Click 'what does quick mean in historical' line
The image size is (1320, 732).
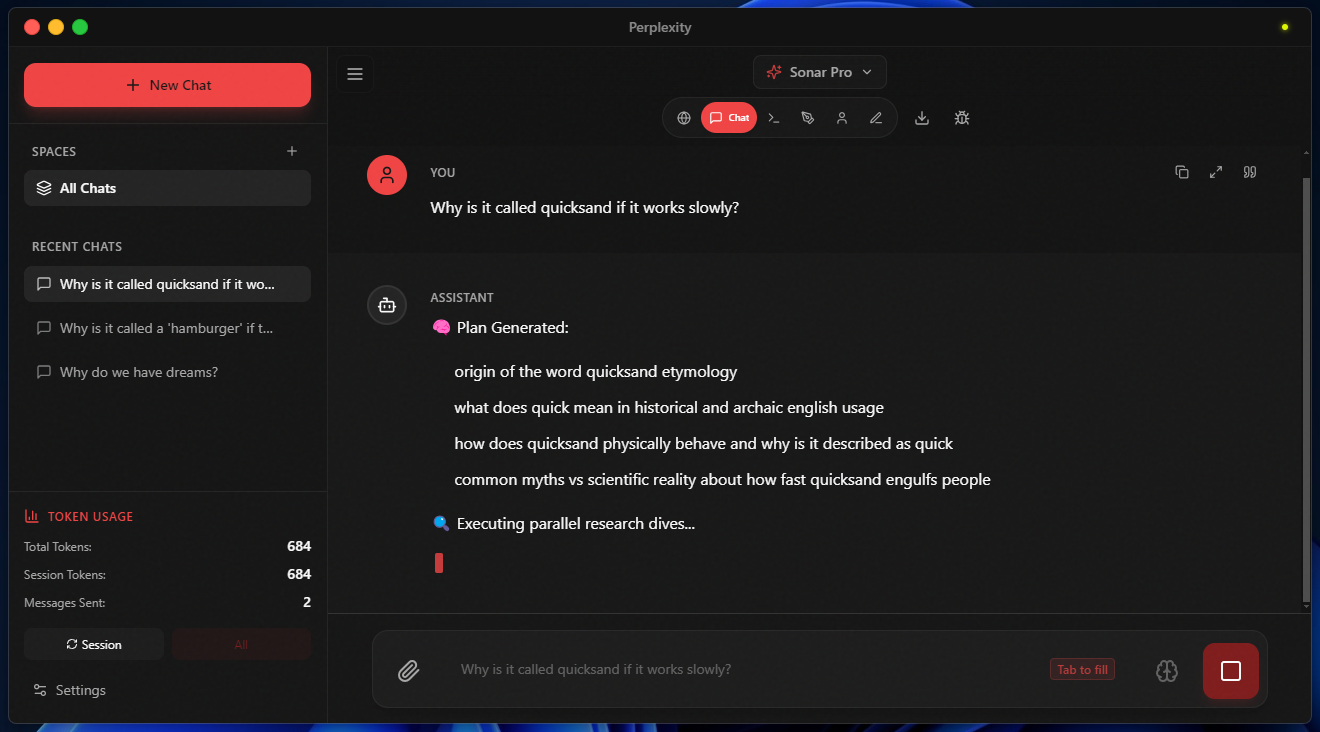pos(669,408)
